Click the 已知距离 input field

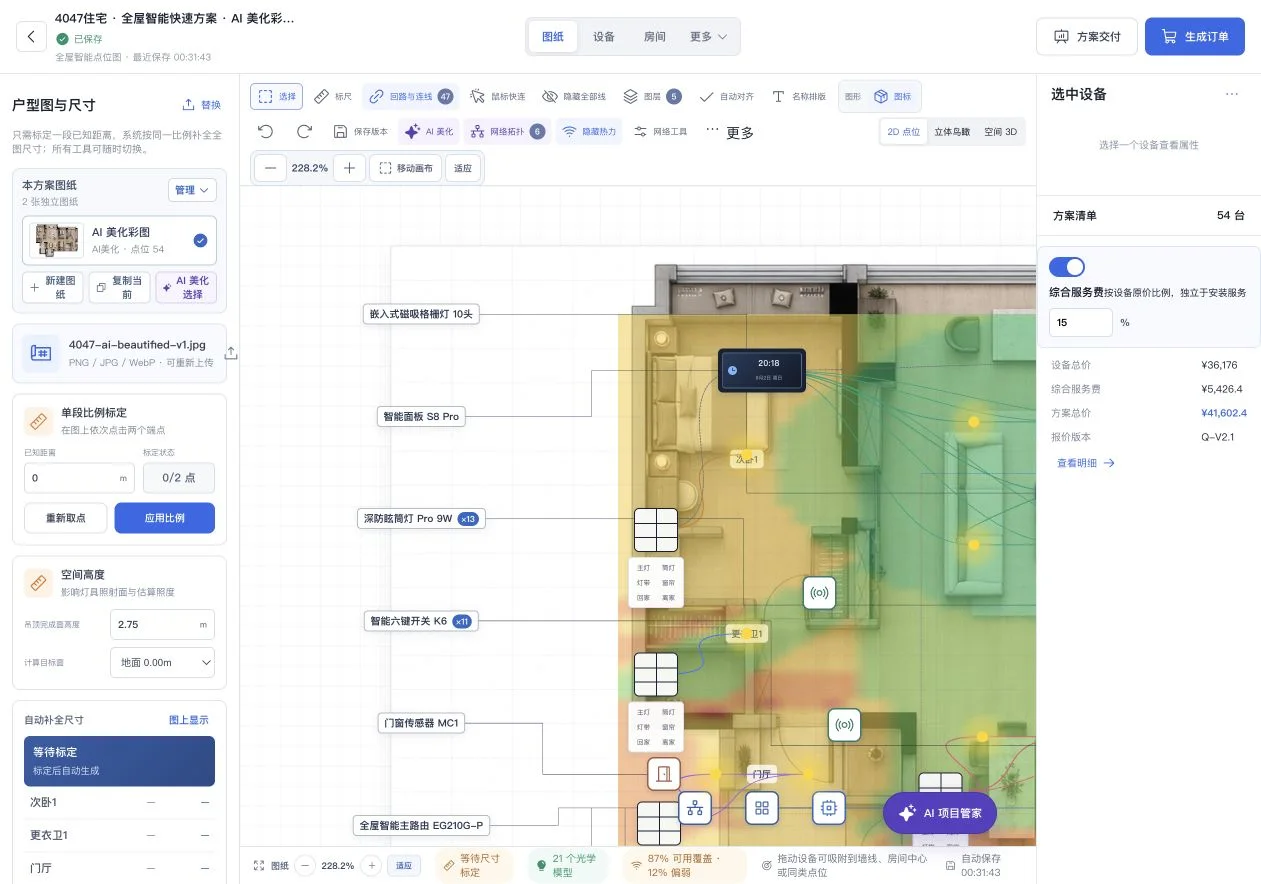(79, 478)
